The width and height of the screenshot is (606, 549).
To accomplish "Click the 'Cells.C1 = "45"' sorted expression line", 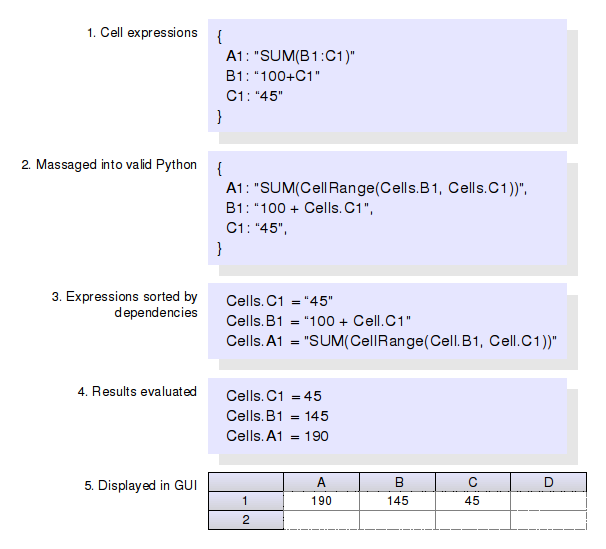I will (279, 301).
